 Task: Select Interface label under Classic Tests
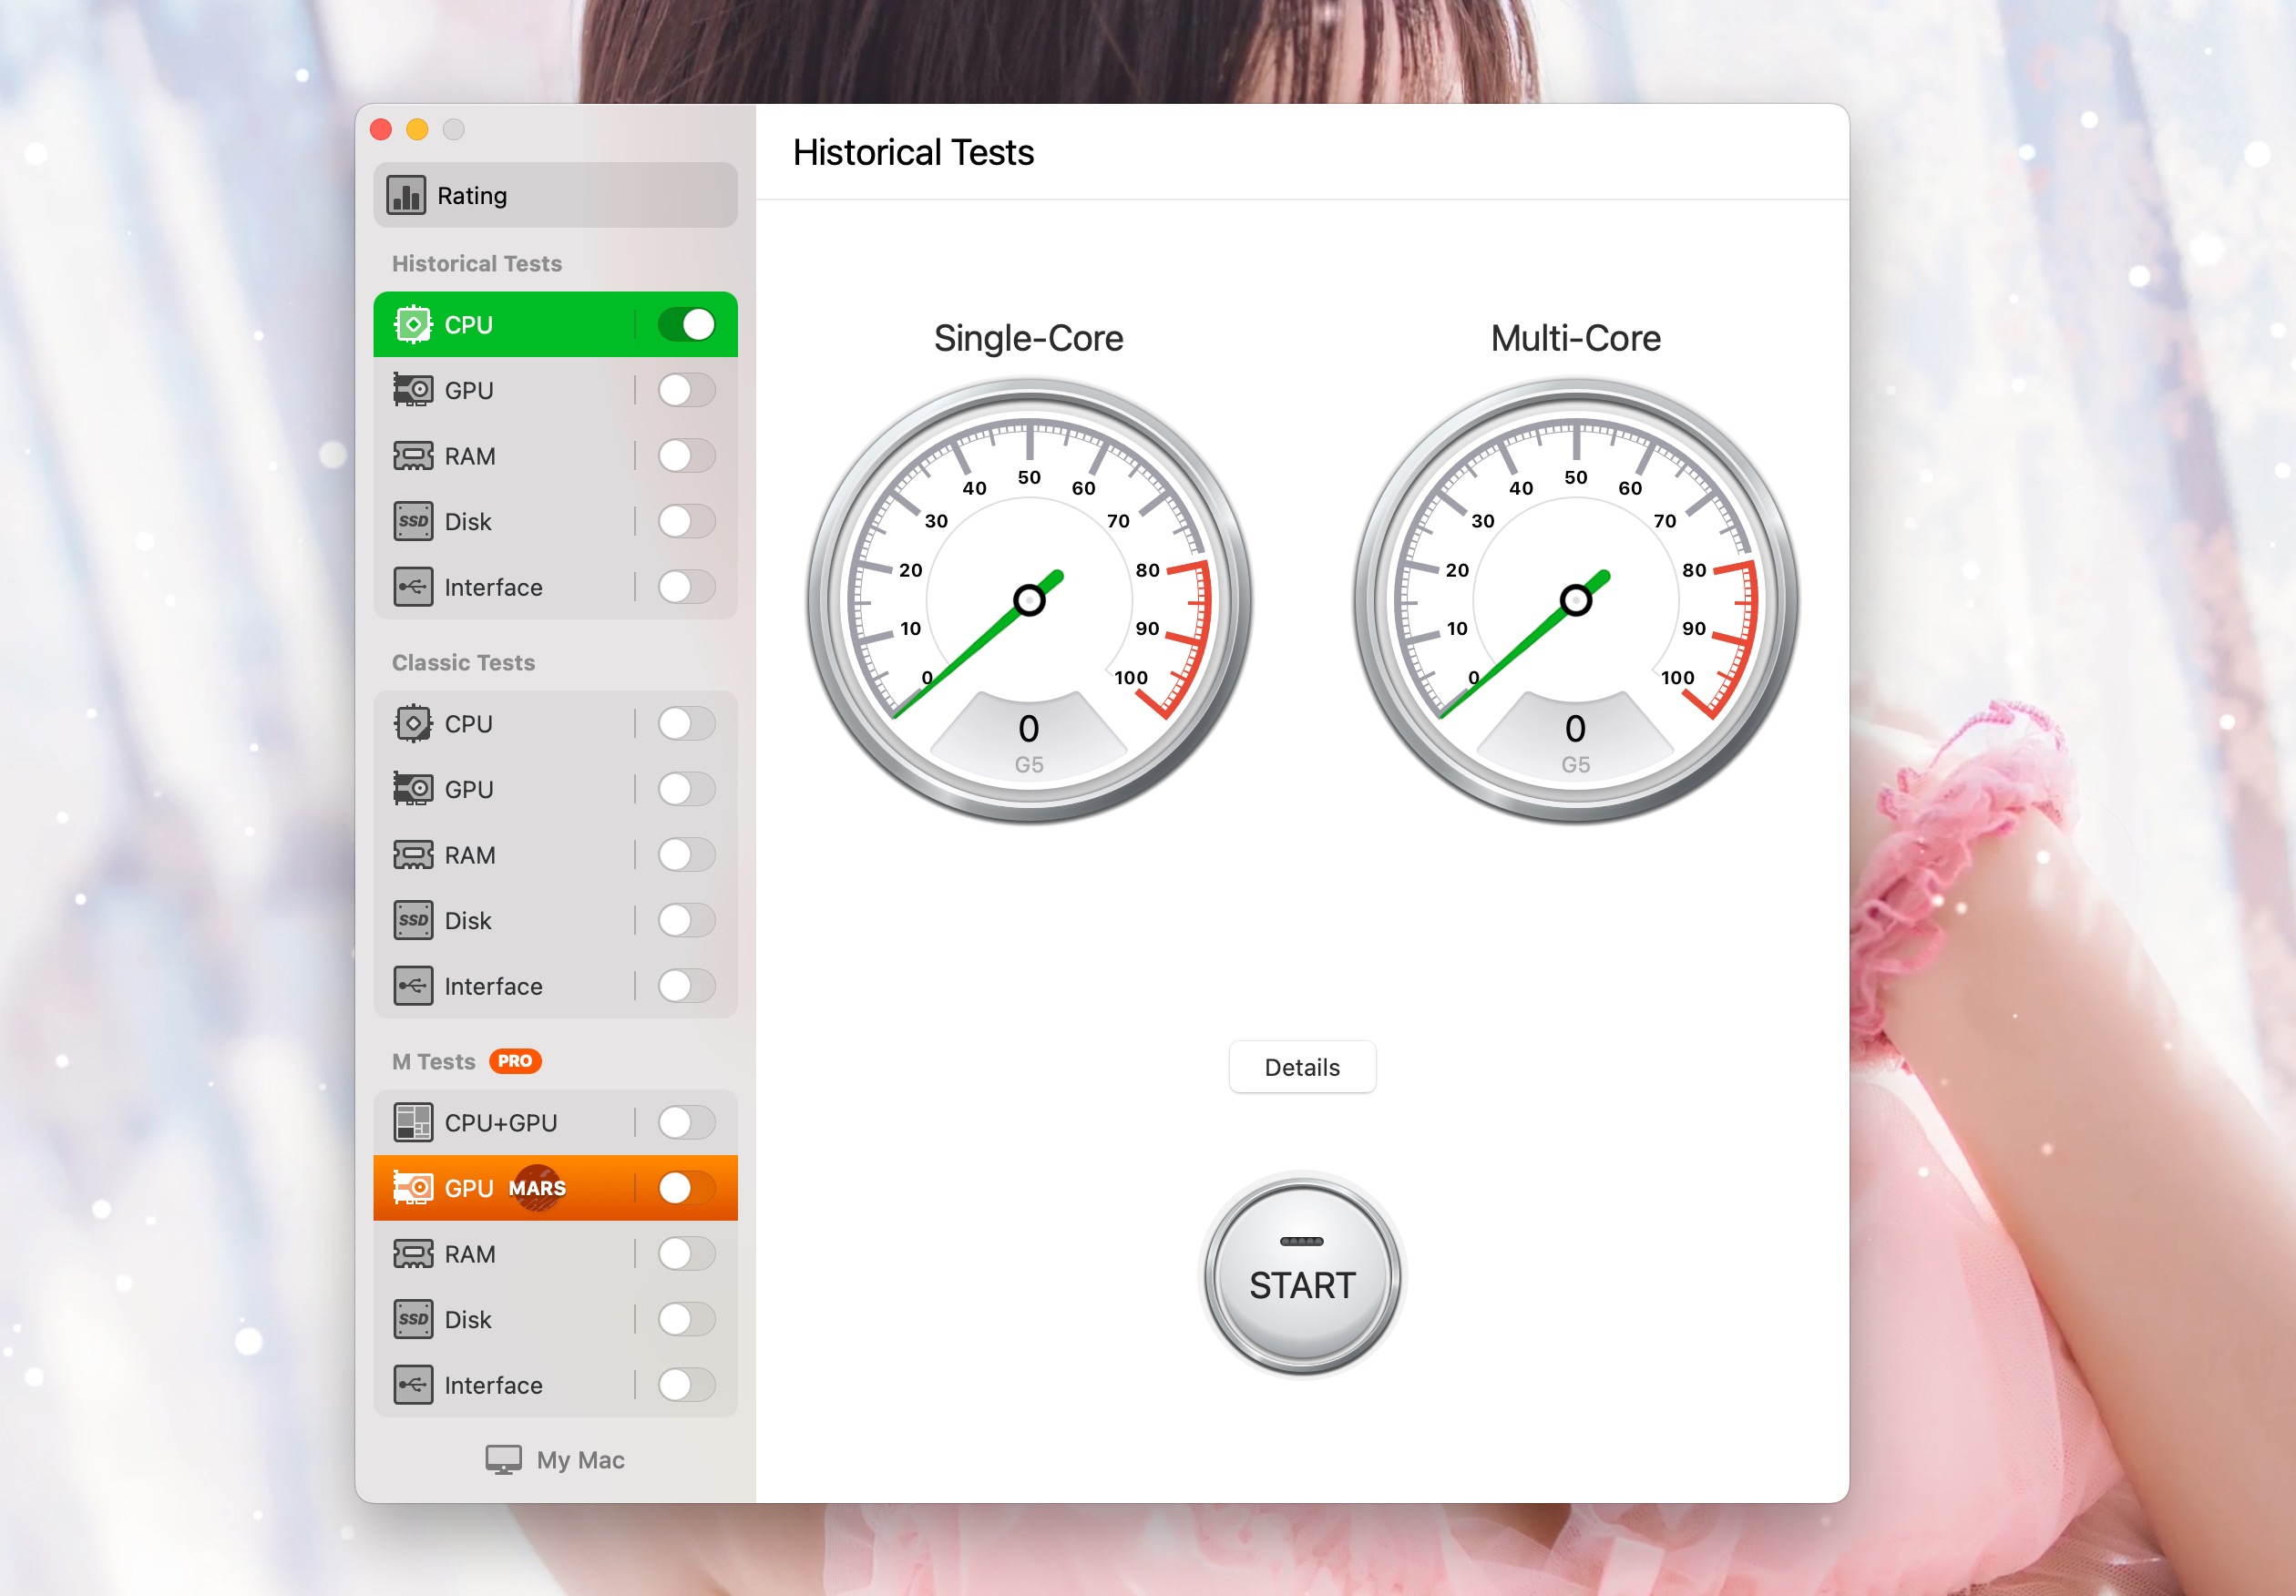(x=493, y=986)
